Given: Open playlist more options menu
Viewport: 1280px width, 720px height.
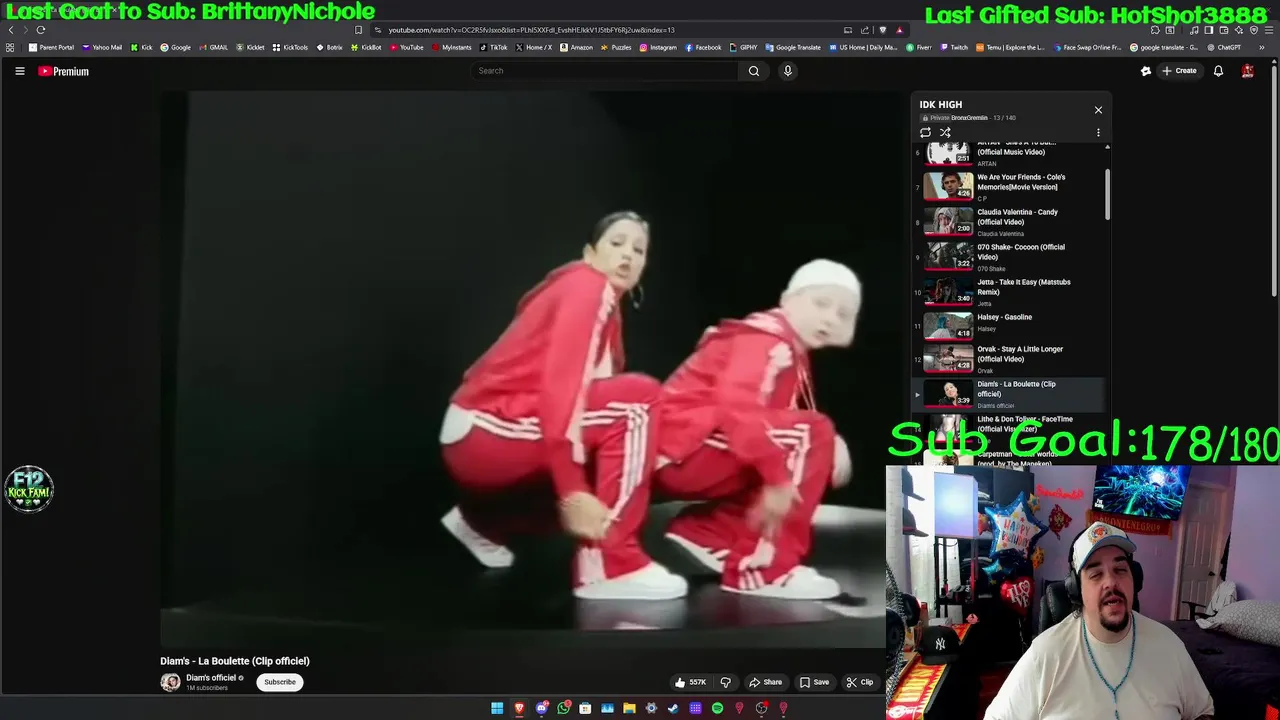Looking at the screenshot, I should click(1098, 132).
